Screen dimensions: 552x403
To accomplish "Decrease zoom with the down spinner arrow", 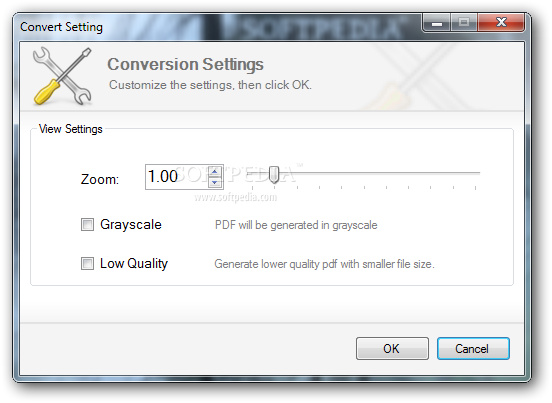I will point(214,183).
